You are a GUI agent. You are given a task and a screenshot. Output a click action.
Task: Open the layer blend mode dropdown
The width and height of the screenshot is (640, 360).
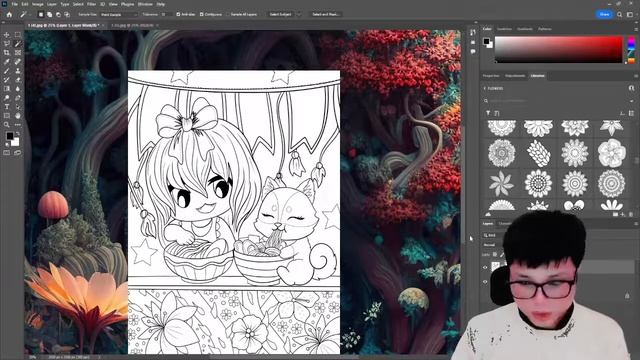tap(493, 244)
